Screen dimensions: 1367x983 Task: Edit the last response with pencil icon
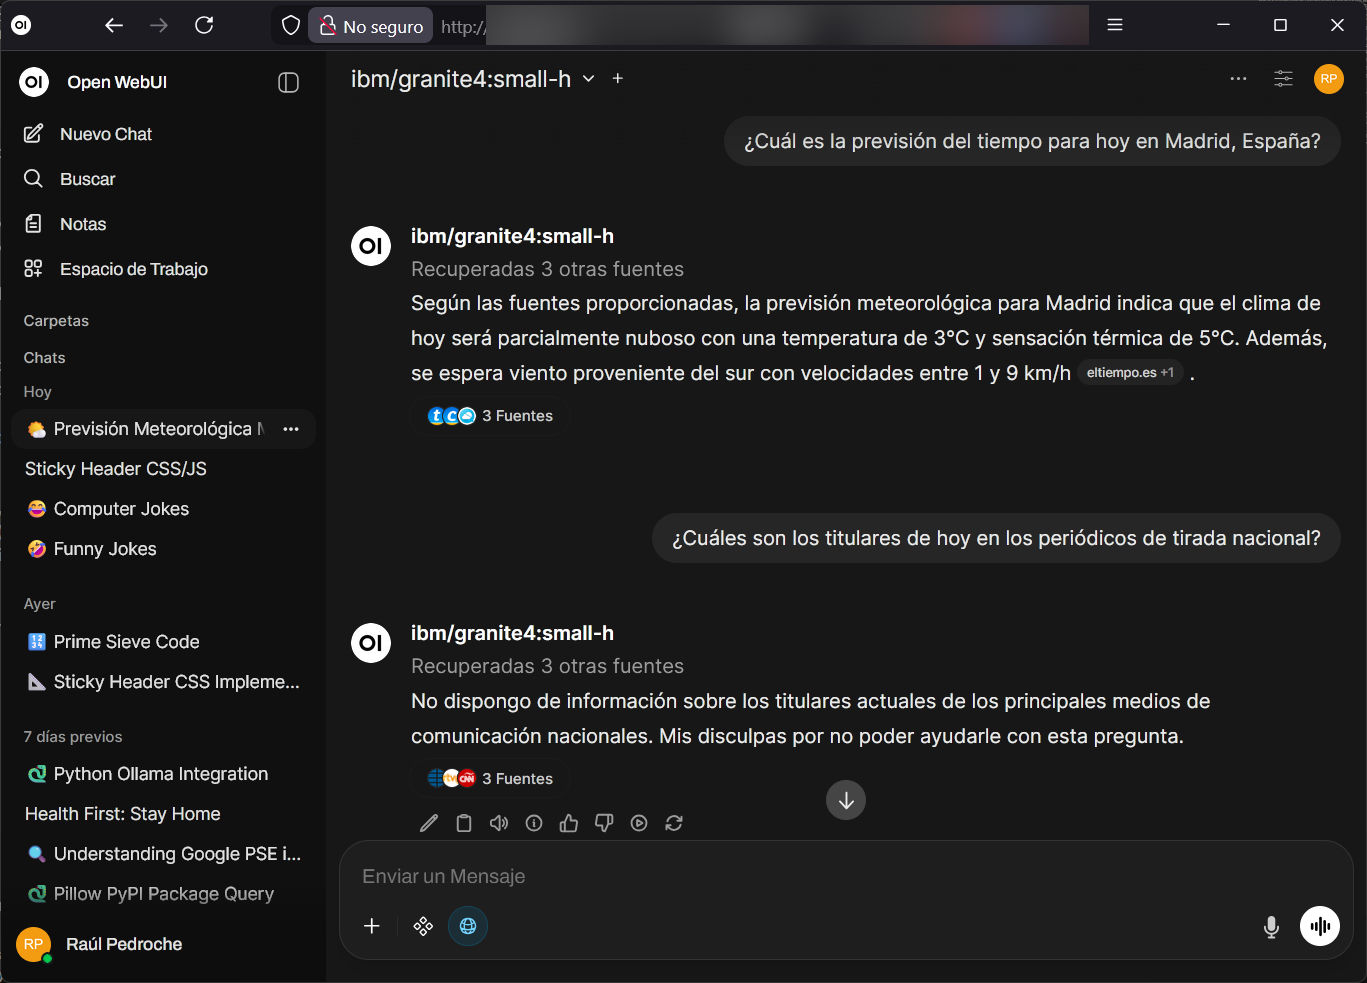click(x=429, y=823)
